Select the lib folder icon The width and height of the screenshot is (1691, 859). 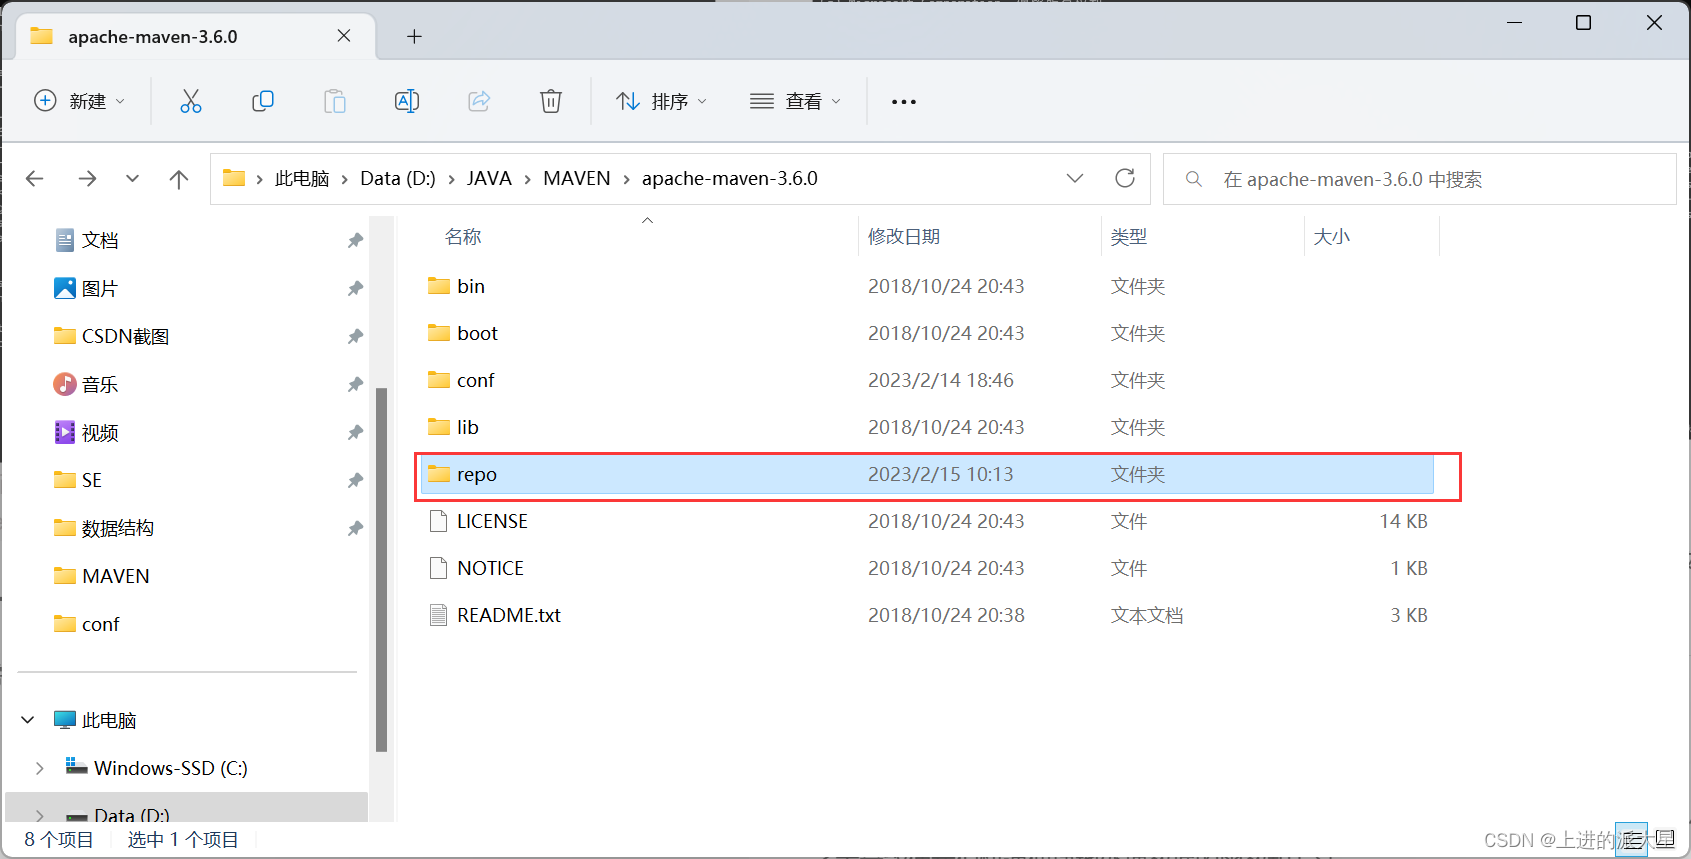pos(438,427)
